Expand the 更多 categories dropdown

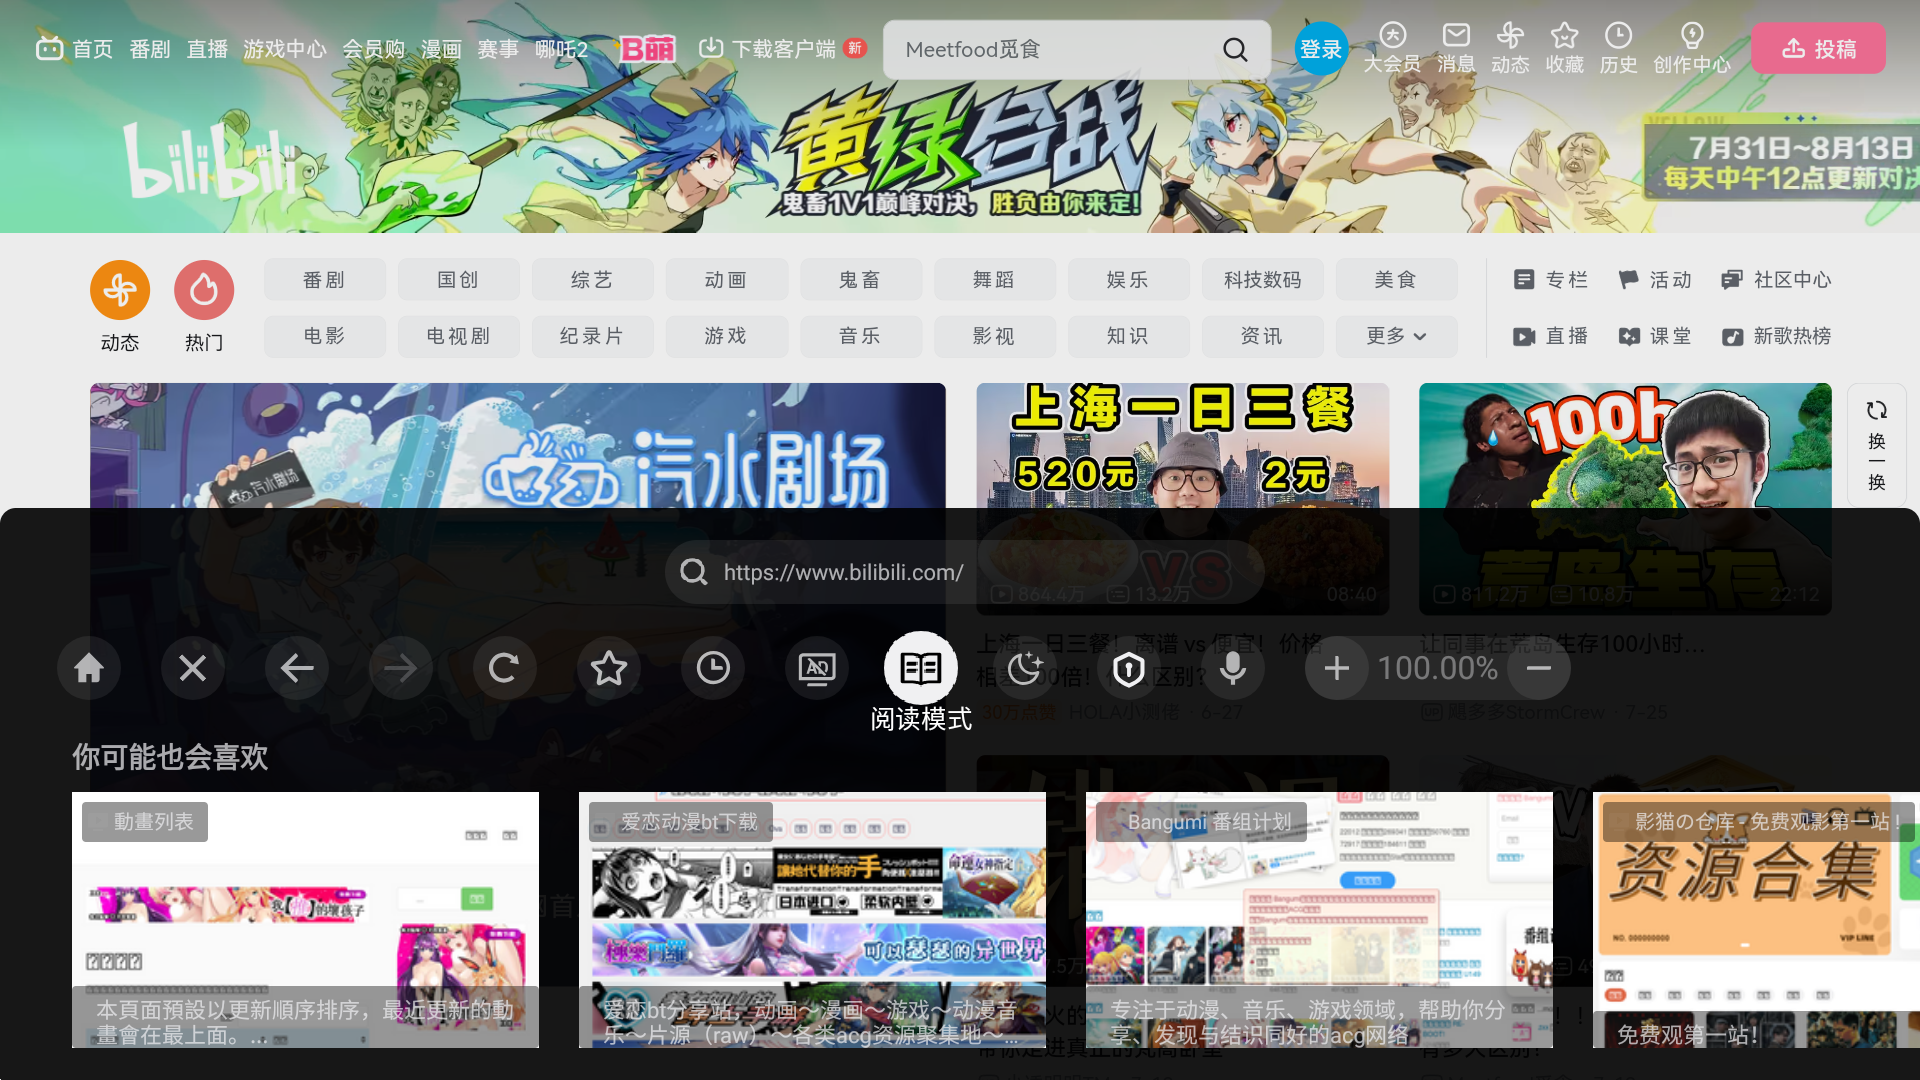(x=1396, y=336)
